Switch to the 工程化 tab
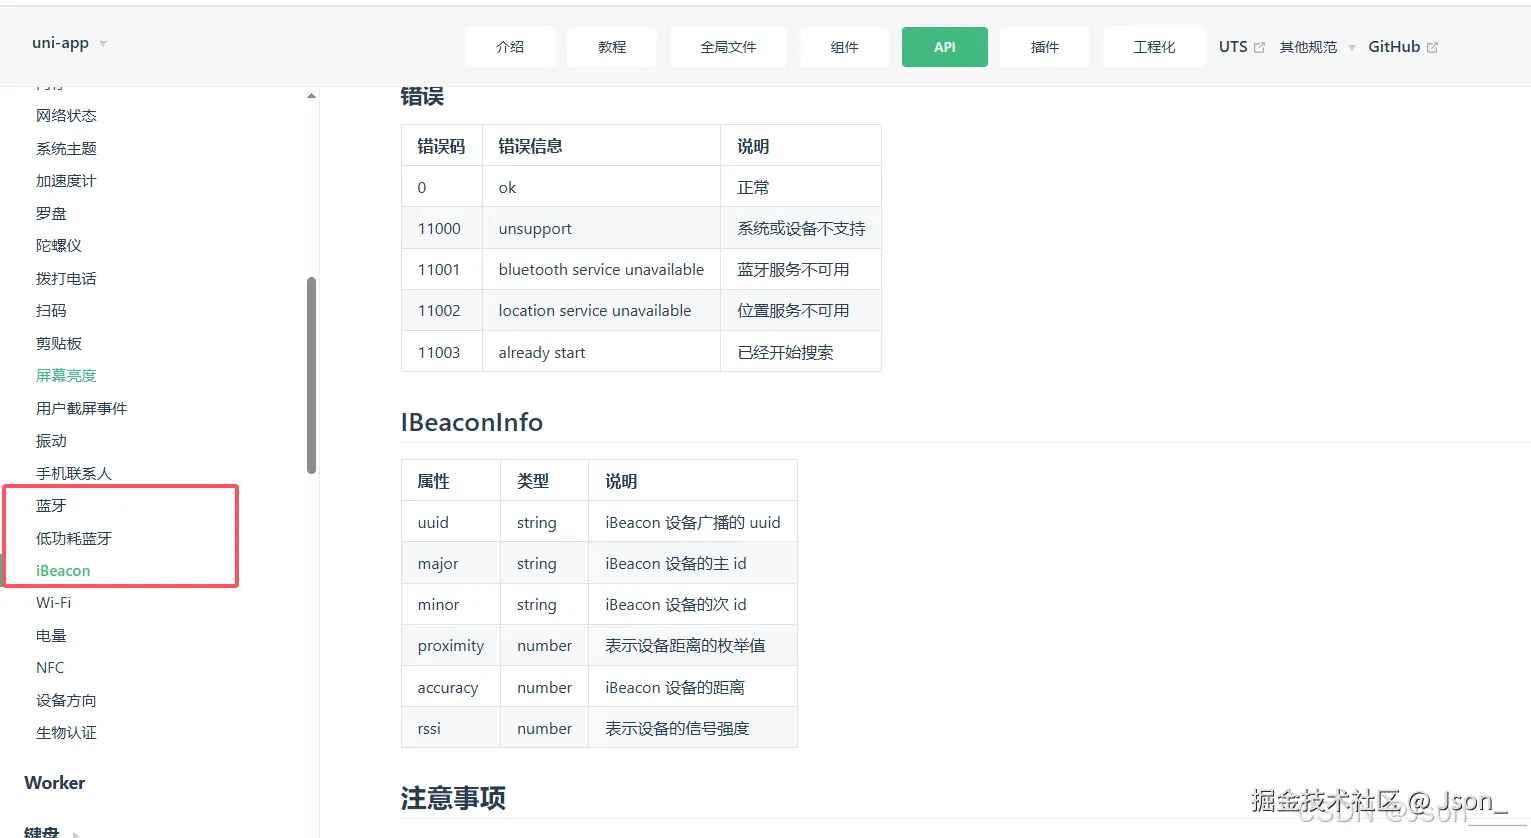 1154,47
